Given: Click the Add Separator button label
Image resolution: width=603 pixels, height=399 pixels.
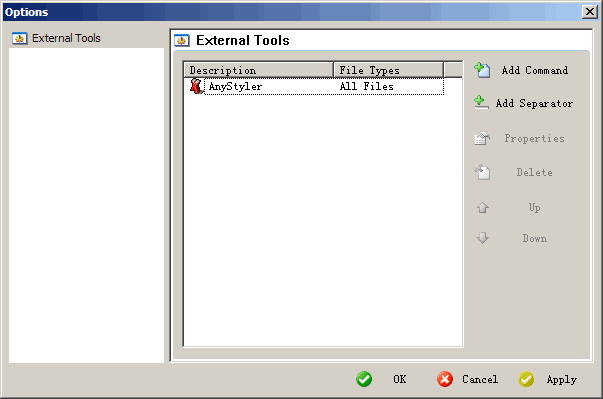Looking at the screenshot, I should pyautogui.click(x=534, y=103).
